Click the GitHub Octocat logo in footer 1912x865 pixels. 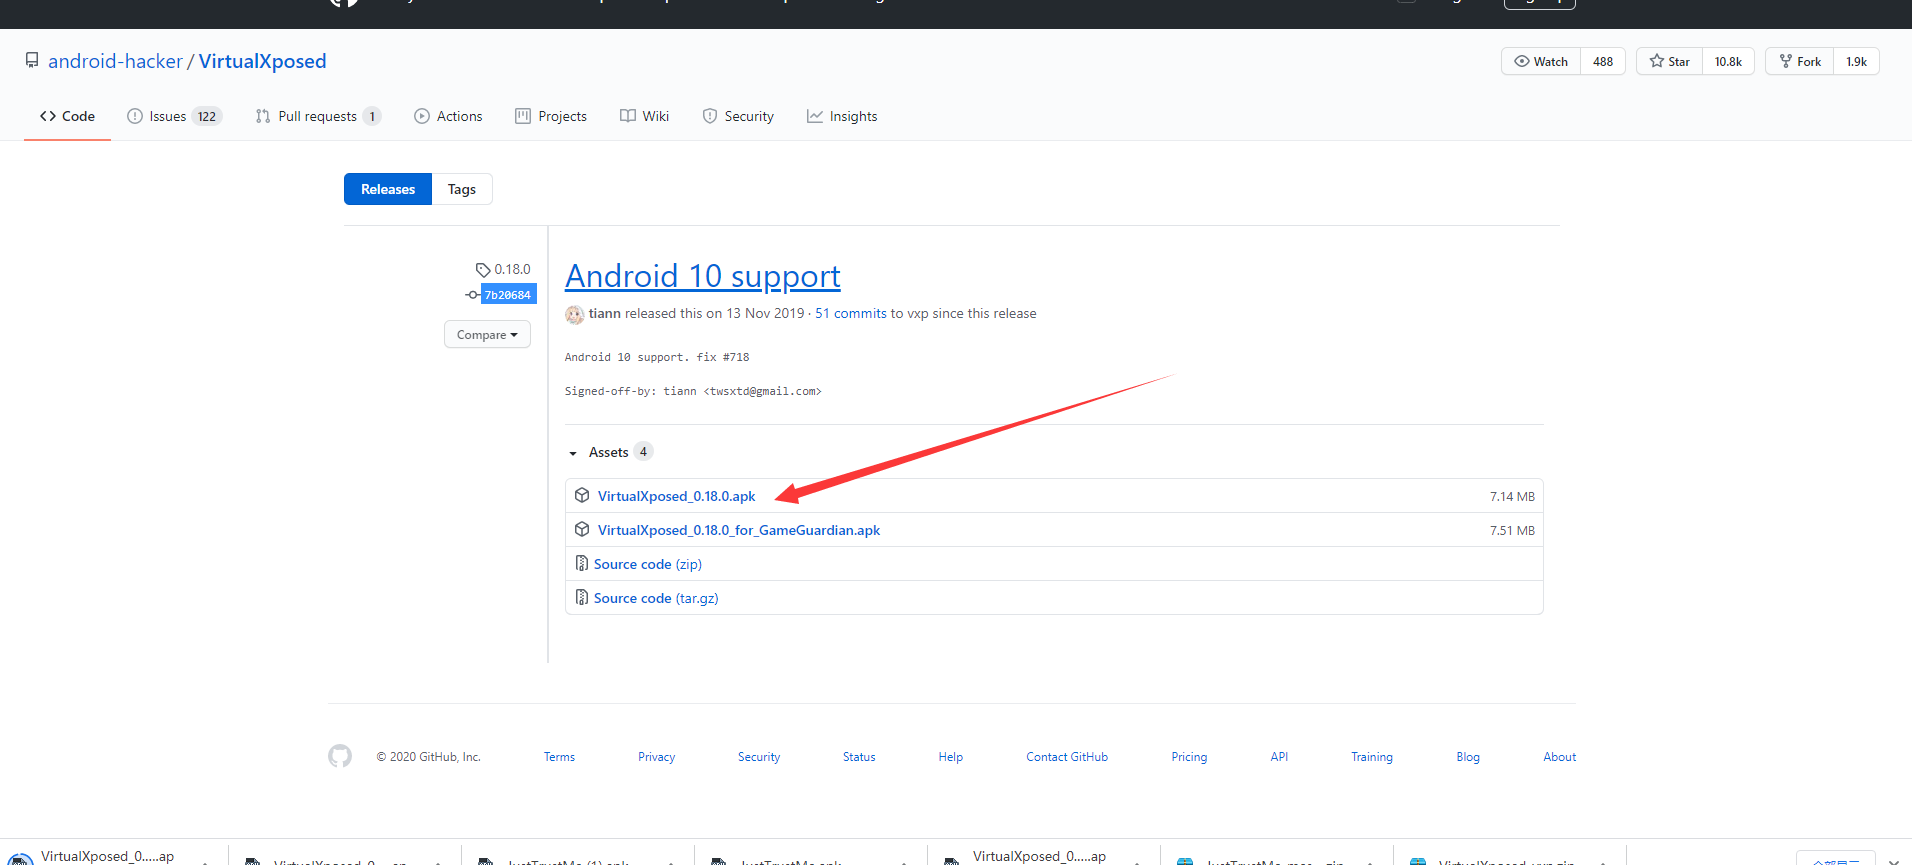(x=340, y=756)
